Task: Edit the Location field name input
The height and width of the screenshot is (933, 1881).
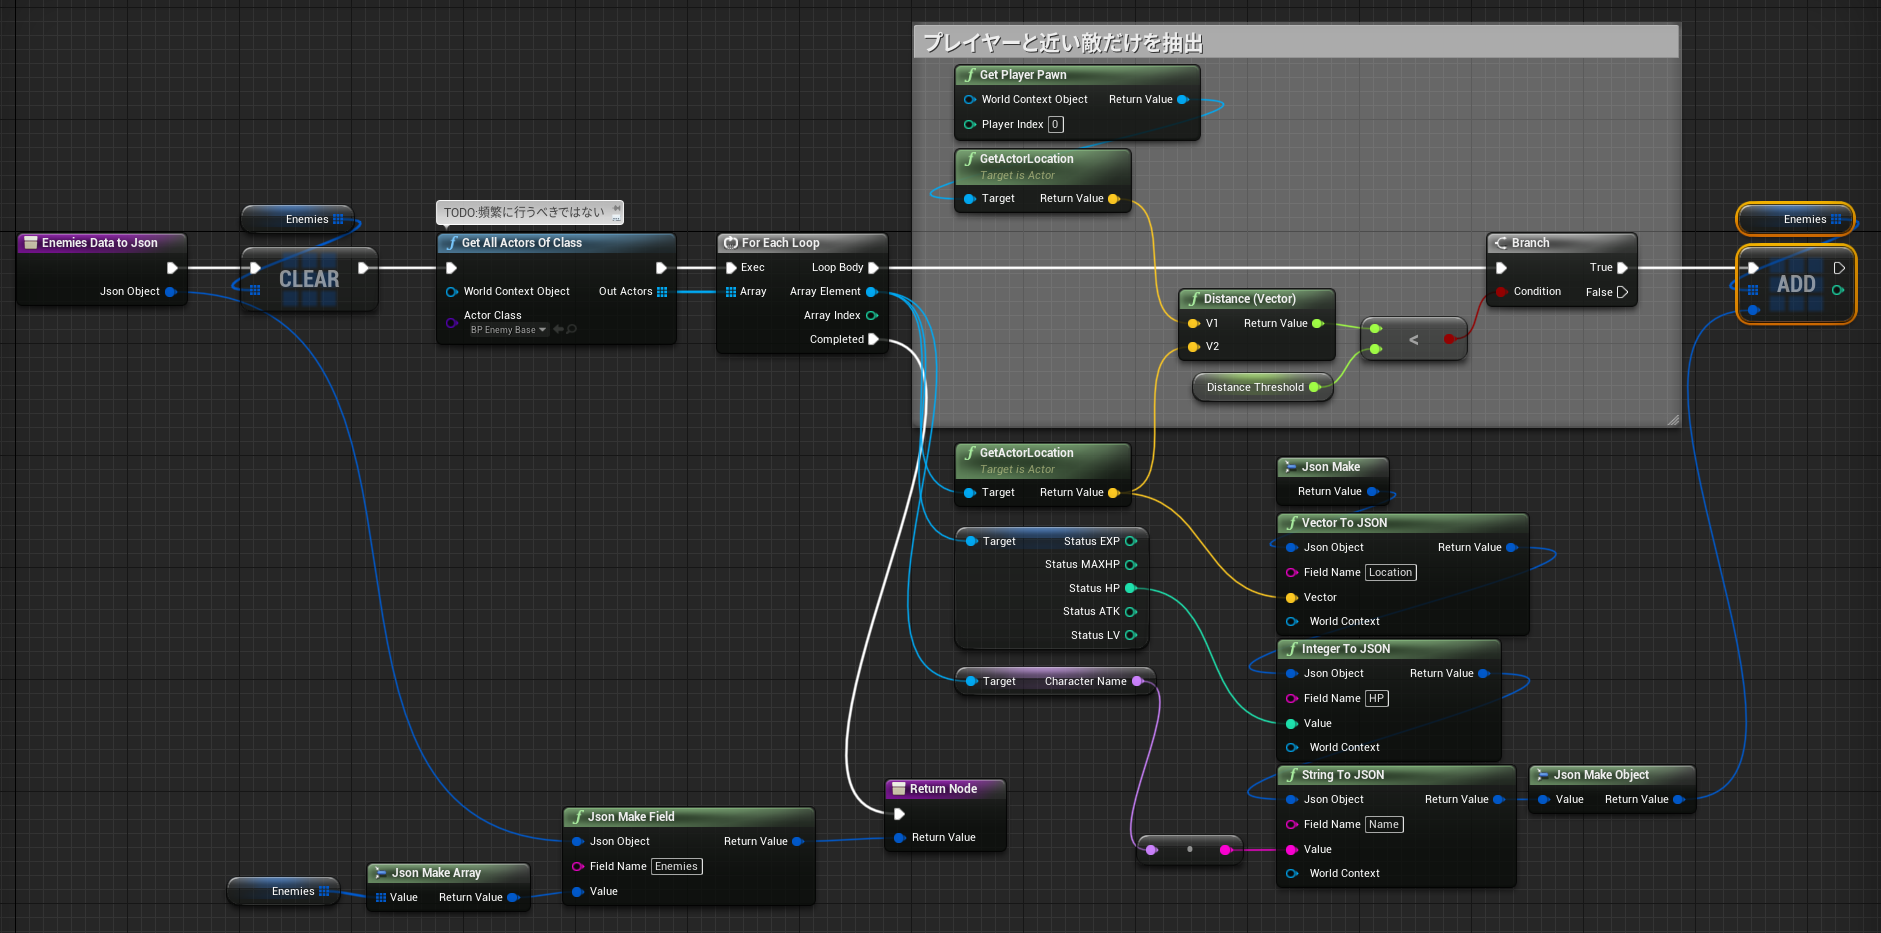Action: pyautogui.click(x=1390, y=573)
